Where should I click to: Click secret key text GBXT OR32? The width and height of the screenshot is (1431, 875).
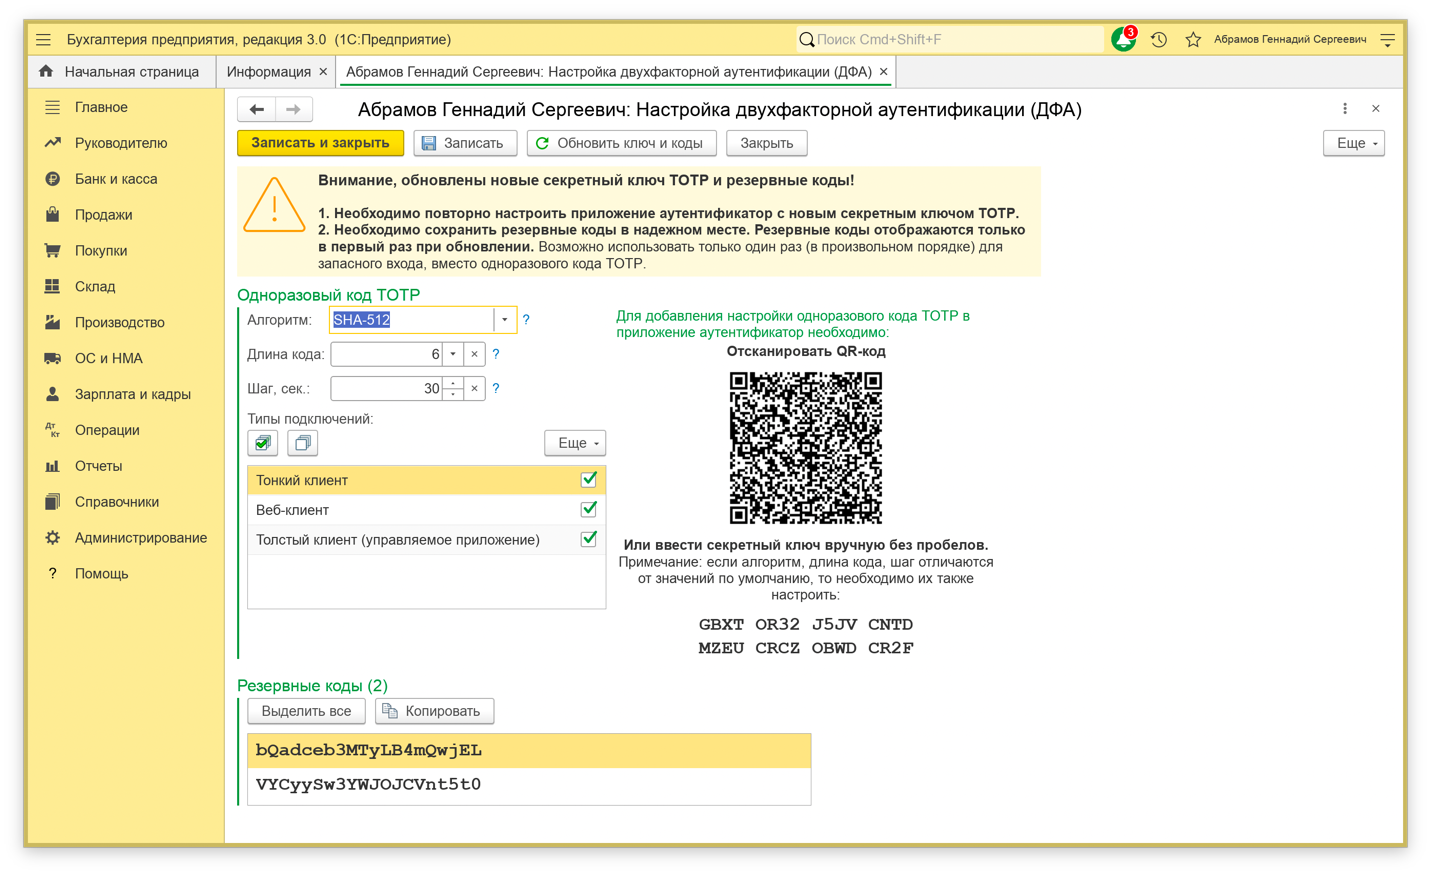click(749, 624)
